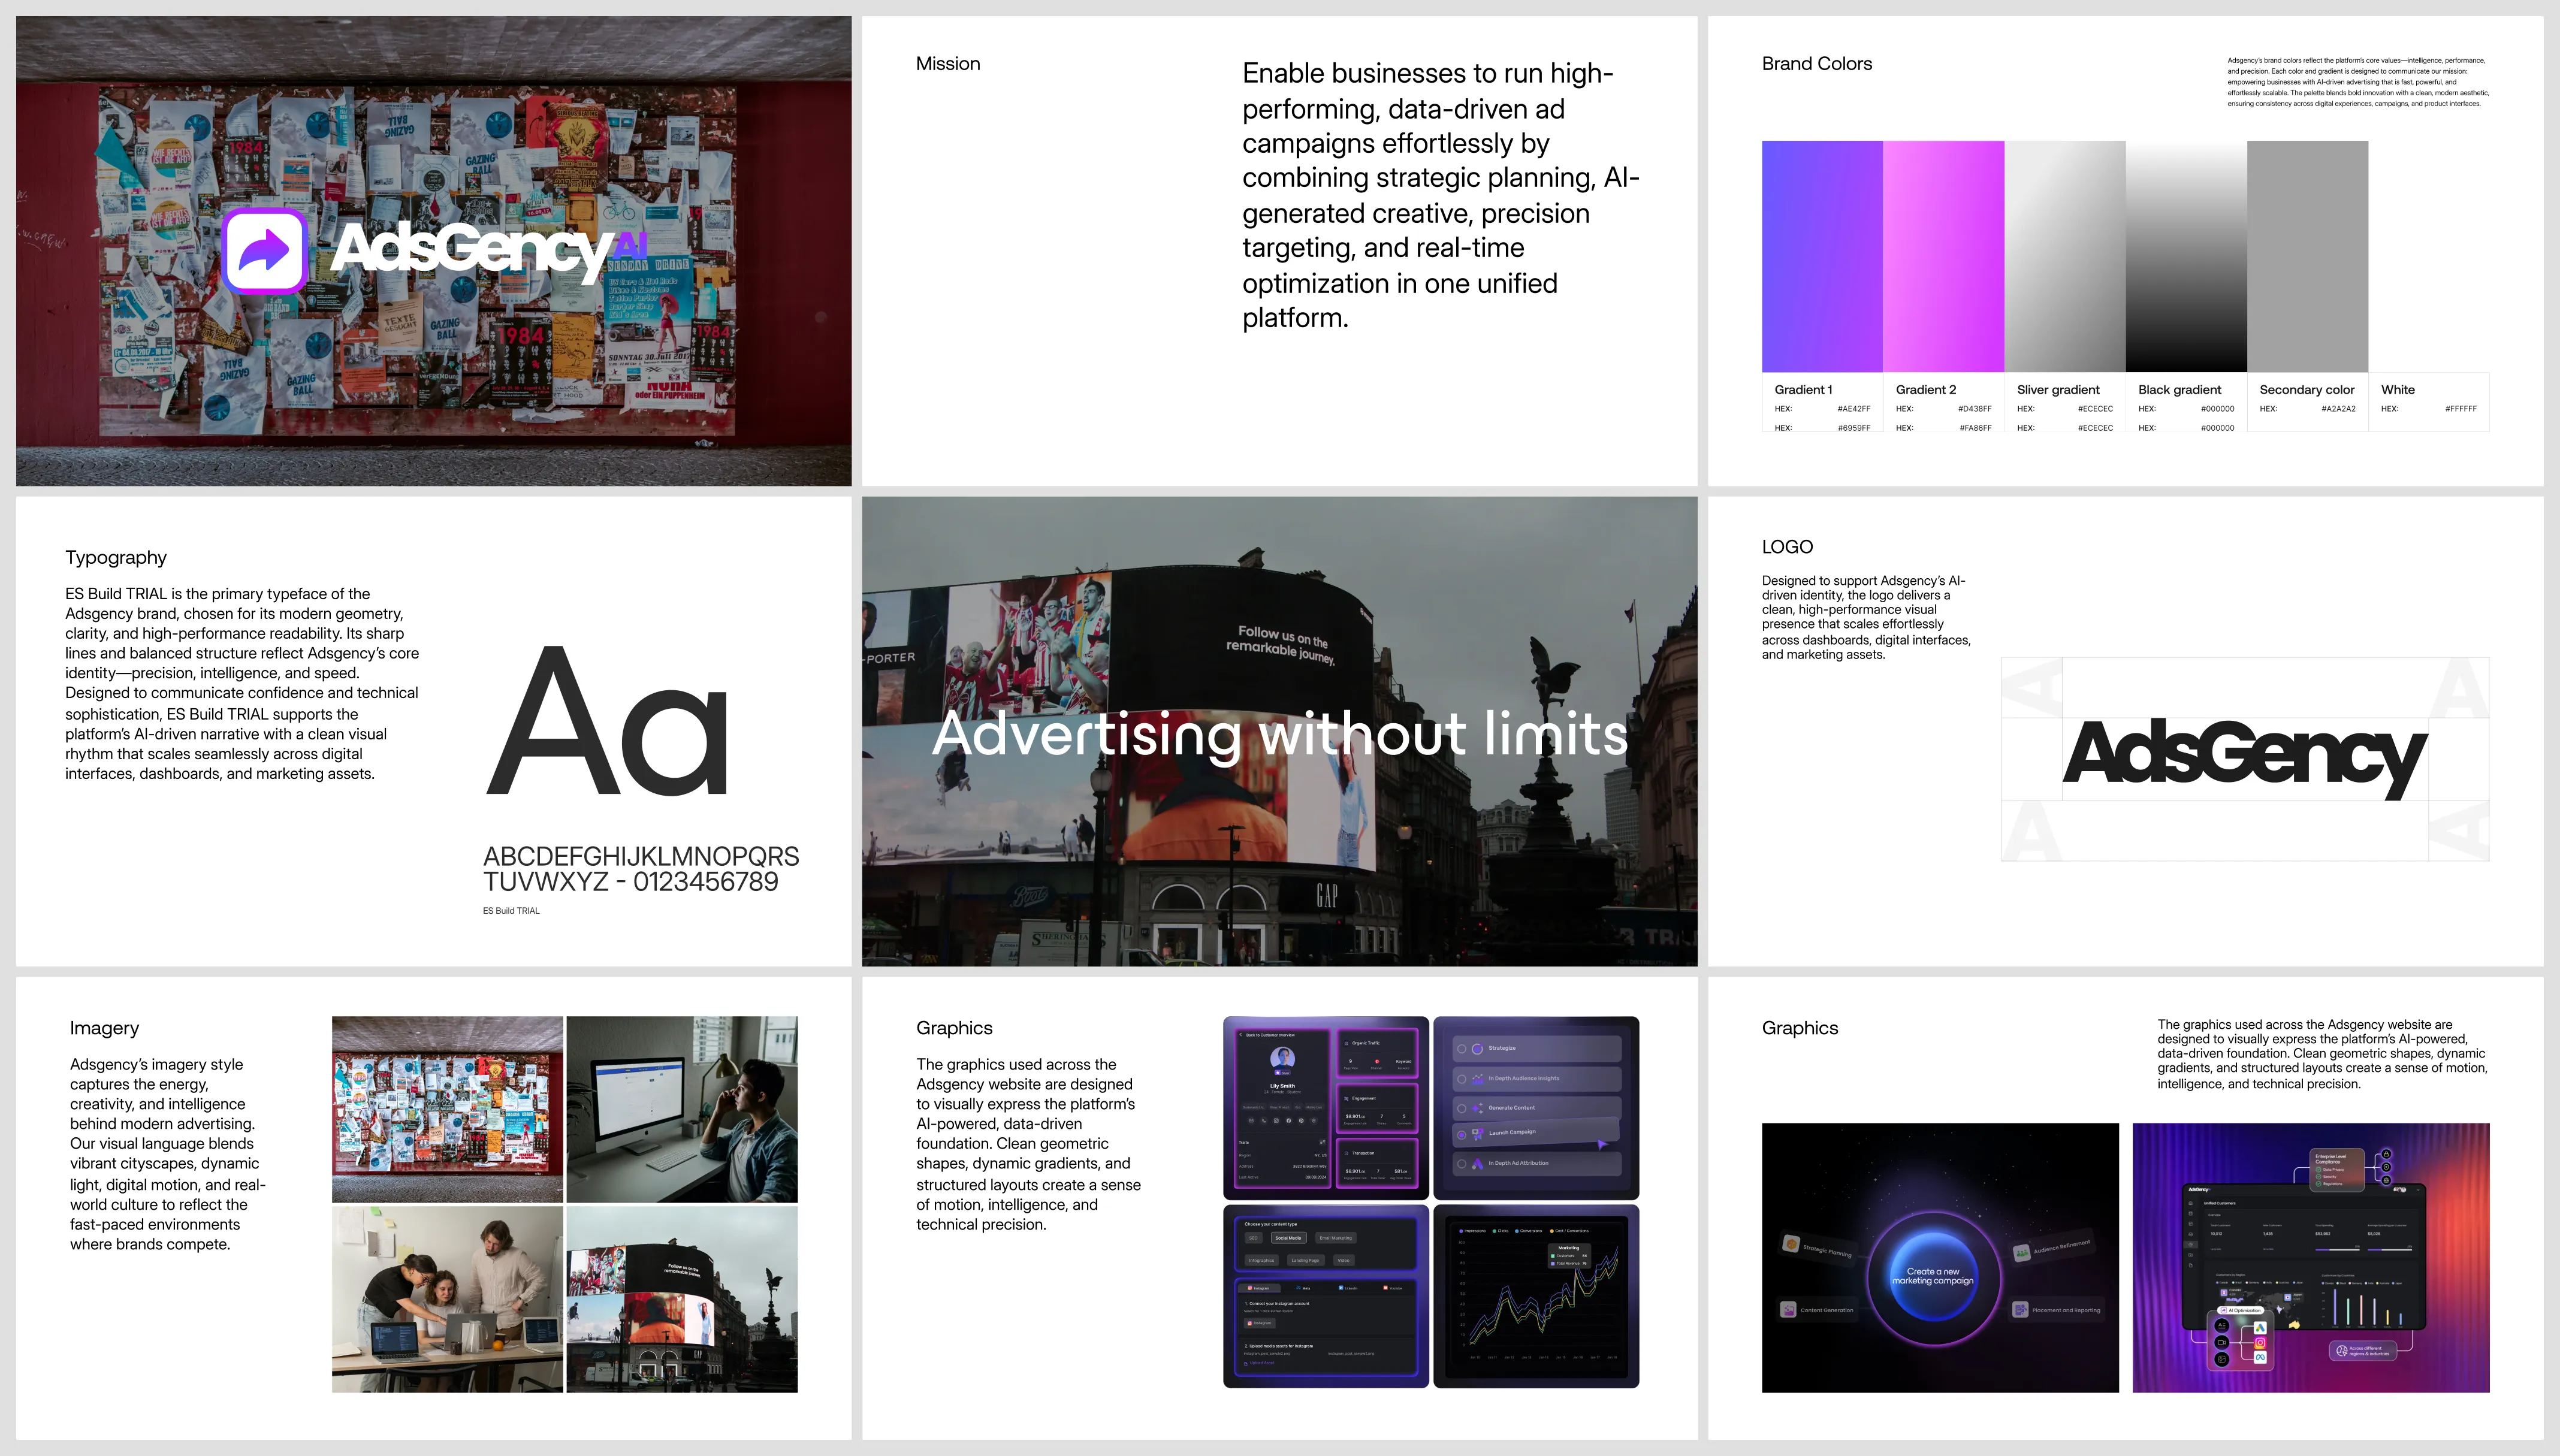Screen dimensions: 2560x1456
Task: Click the Instagram connect button
Action: pyautogui.click(x=1260, y=1323)
